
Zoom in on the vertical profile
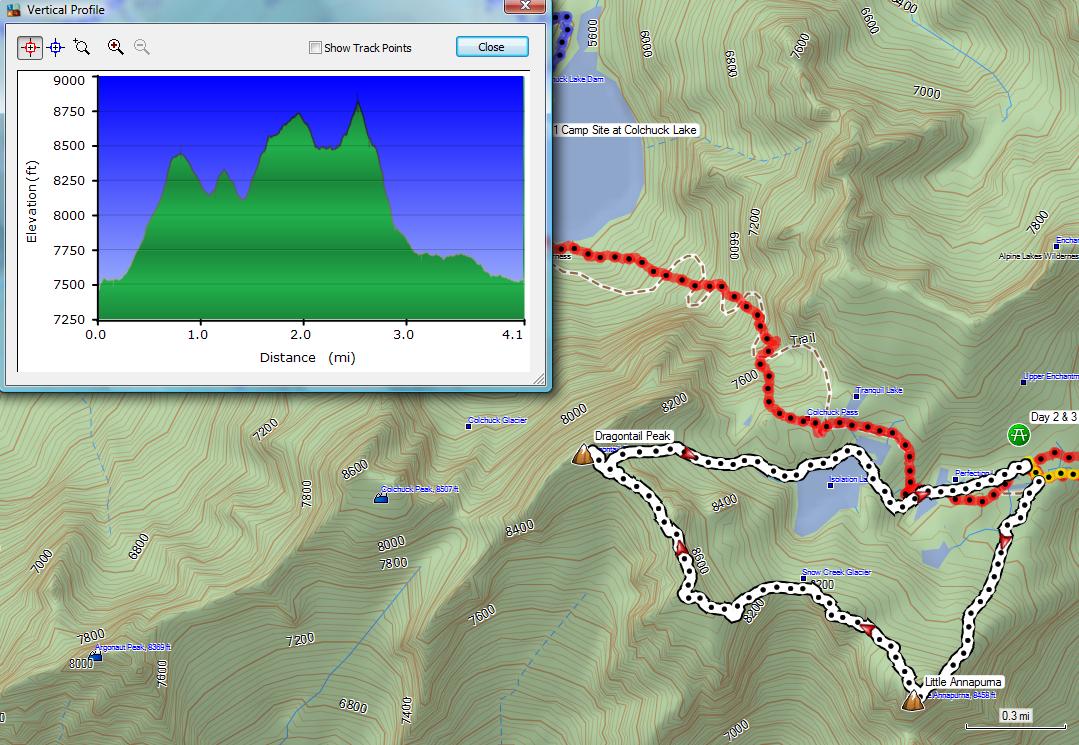[115, 47]
